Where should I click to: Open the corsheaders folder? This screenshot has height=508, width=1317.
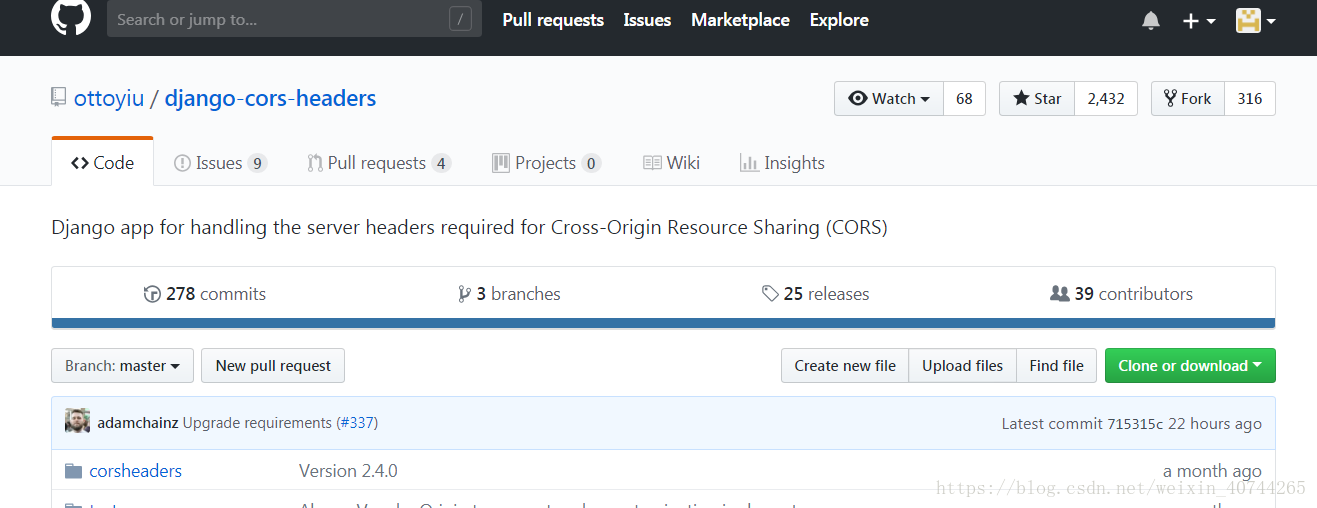tap(135, 471)
